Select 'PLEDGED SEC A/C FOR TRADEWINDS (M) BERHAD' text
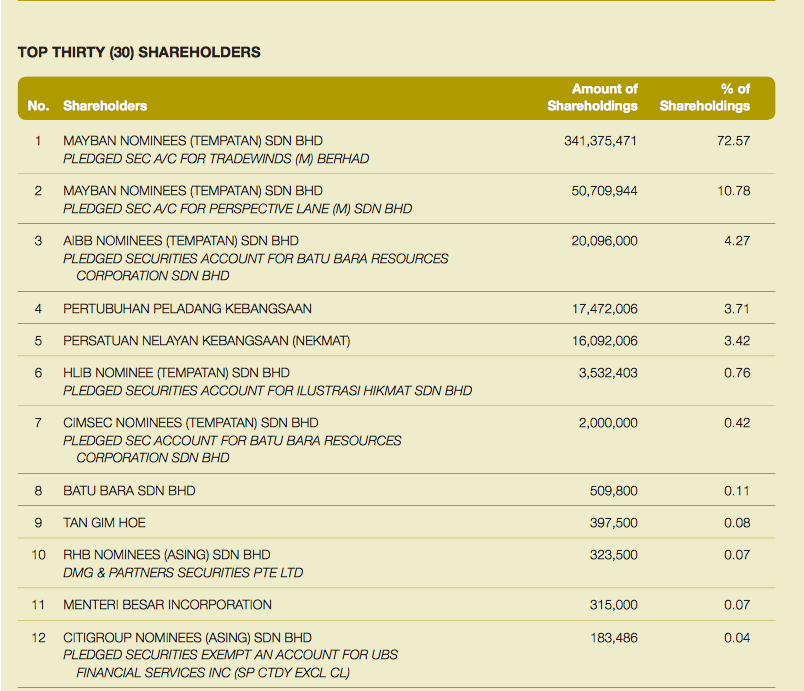 (x=216, y=158)
